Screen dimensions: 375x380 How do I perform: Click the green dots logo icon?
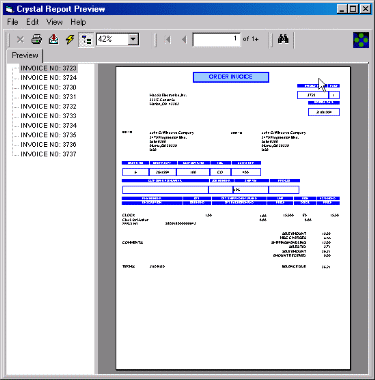(x=361, y=40)
